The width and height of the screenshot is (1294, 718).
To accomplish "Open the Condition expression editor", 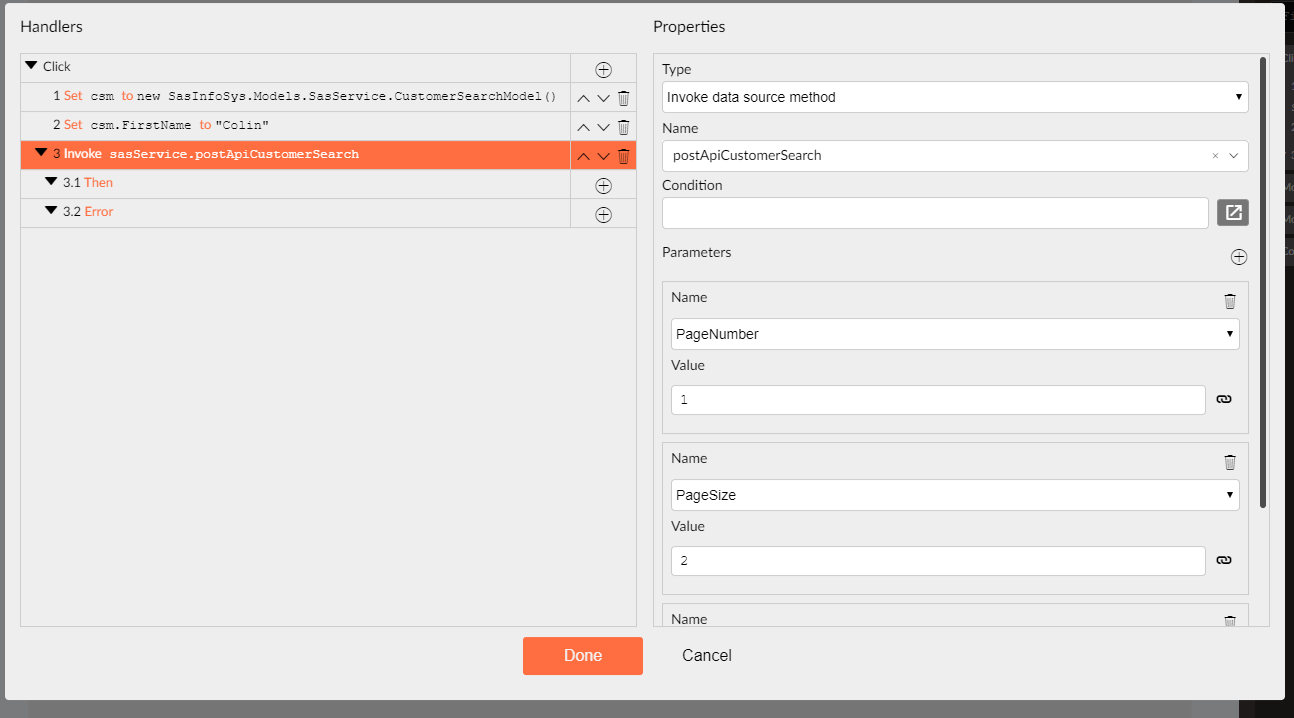I will coord(1233,213).
